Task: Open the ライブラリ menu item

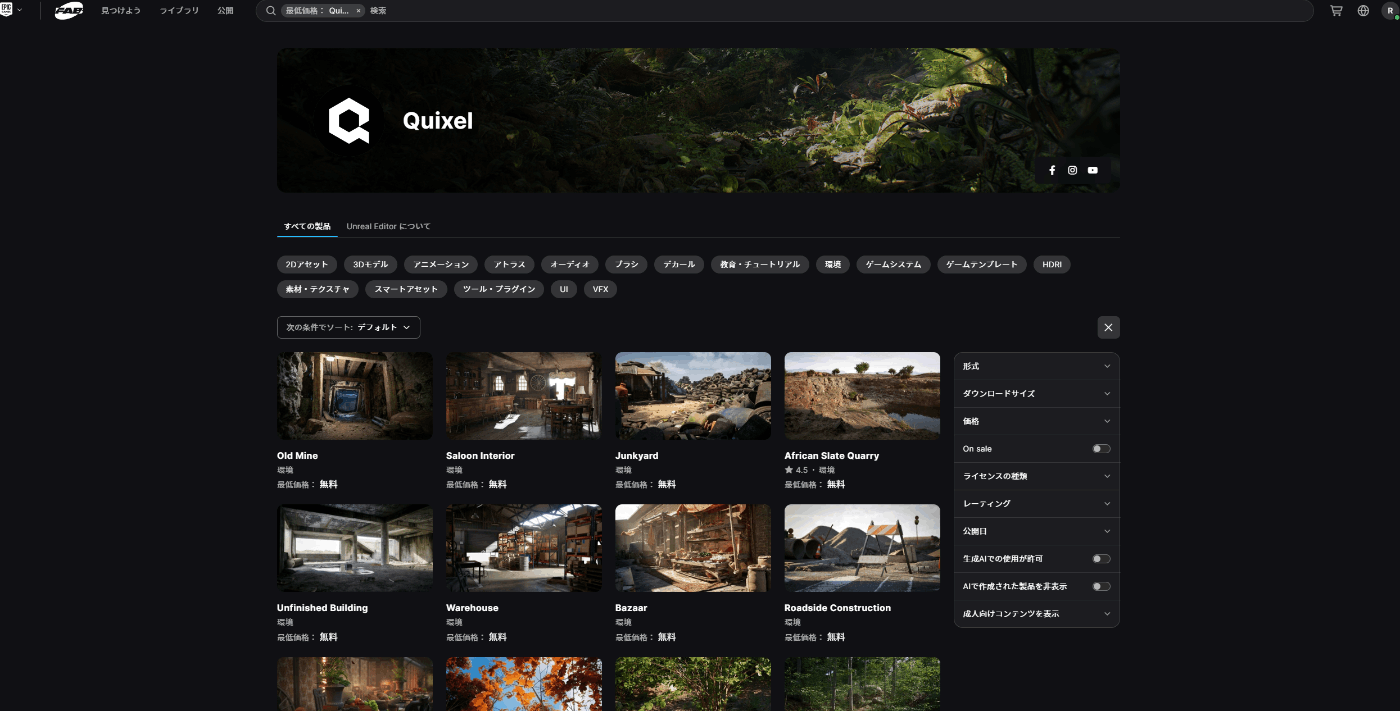Action: [179, 10]
